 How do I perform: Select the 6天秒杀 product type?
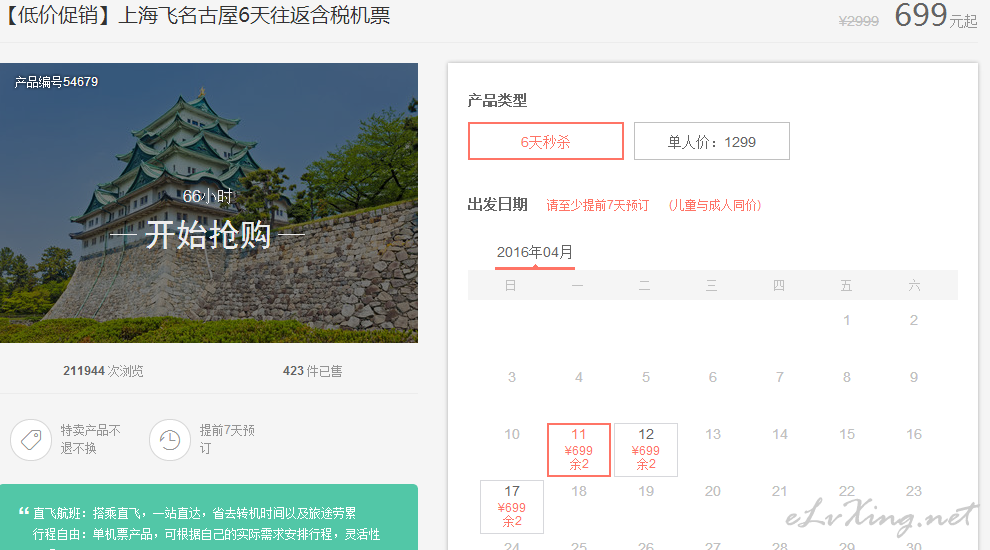(x=546, y=141)
